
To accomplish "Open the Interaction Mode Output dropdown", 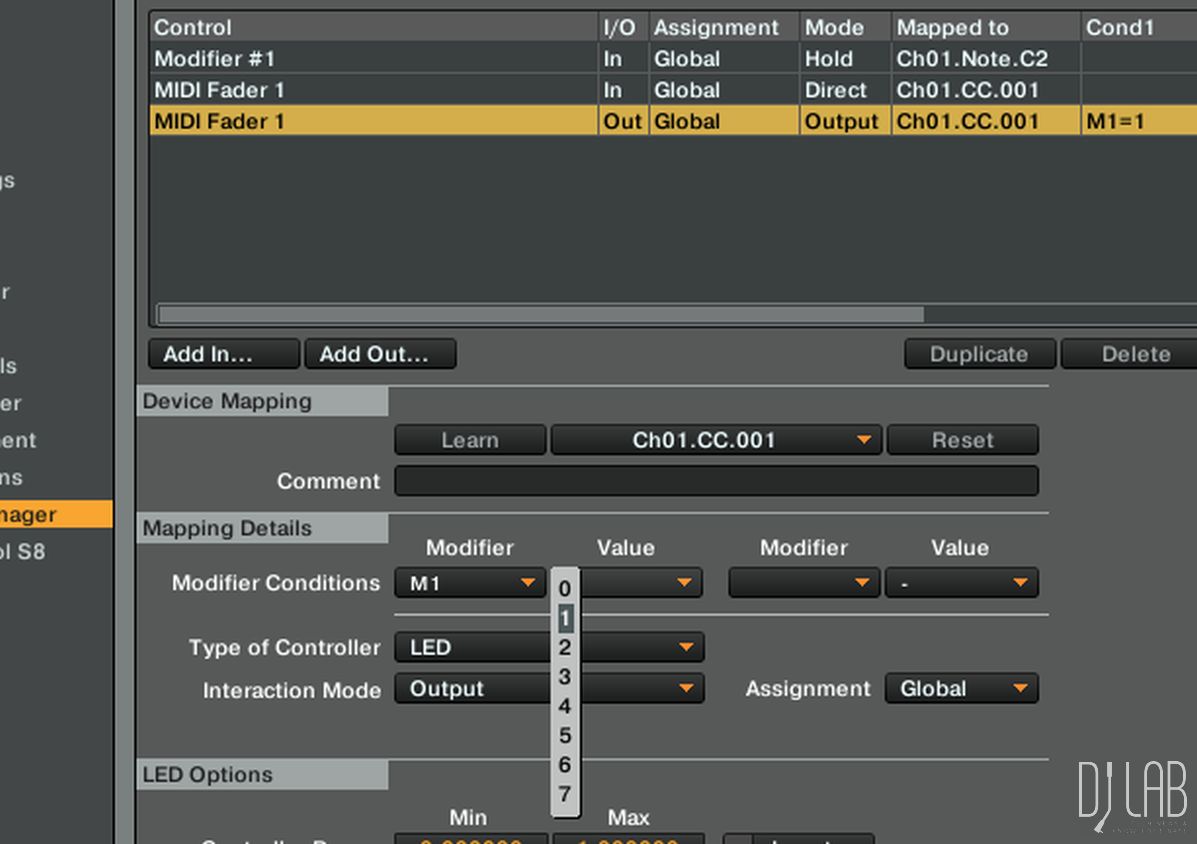I will click(x=549, y=689).
